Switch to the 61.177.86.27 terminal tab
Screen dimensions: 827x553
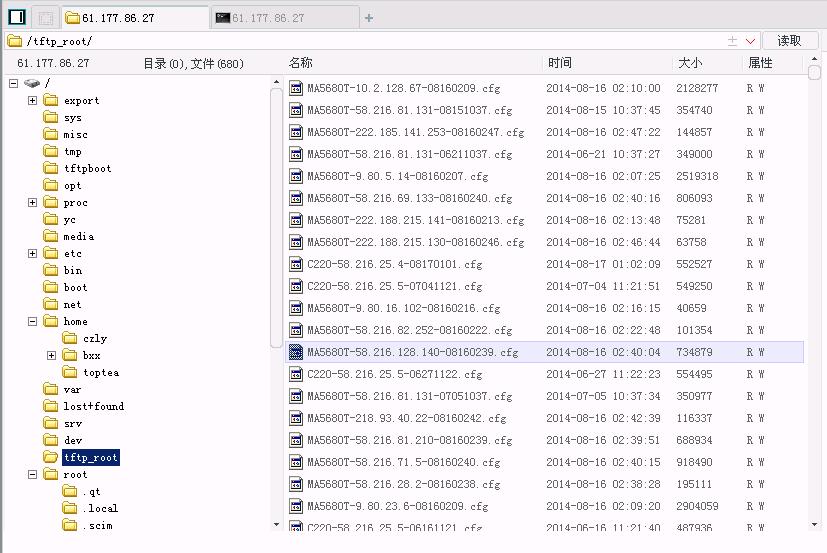(285, 18)
